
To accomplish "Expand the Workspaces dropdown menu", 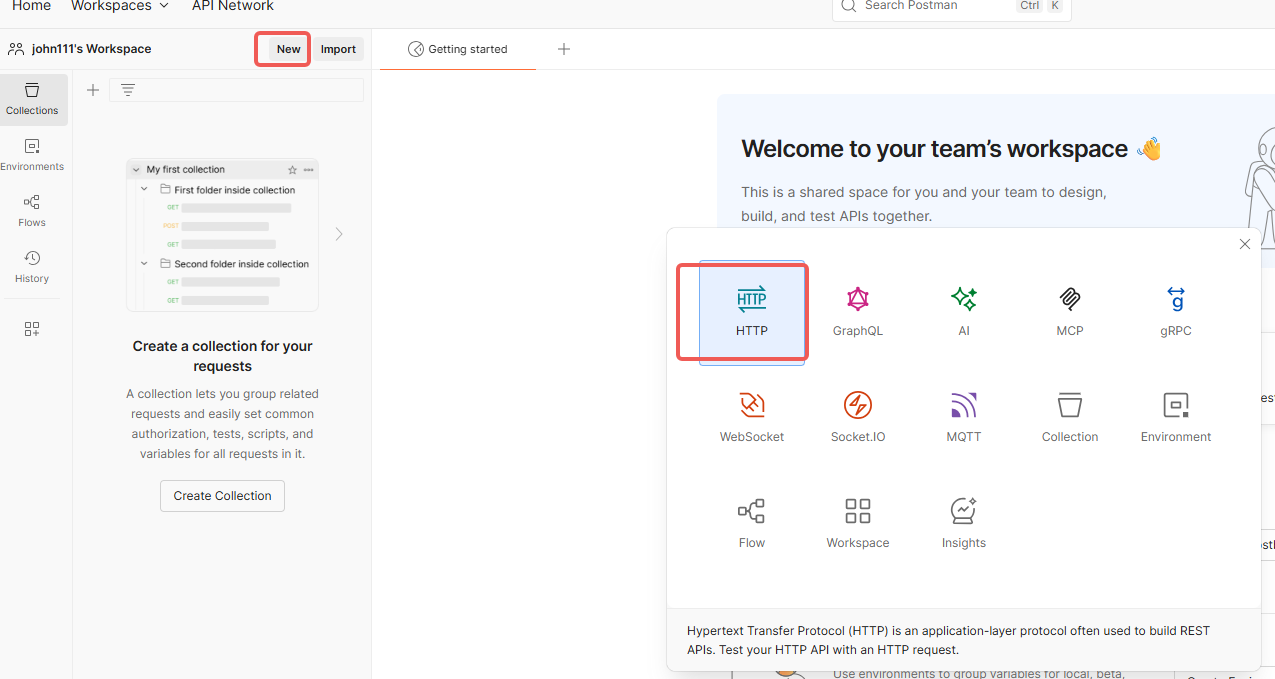I will [119, 6].
